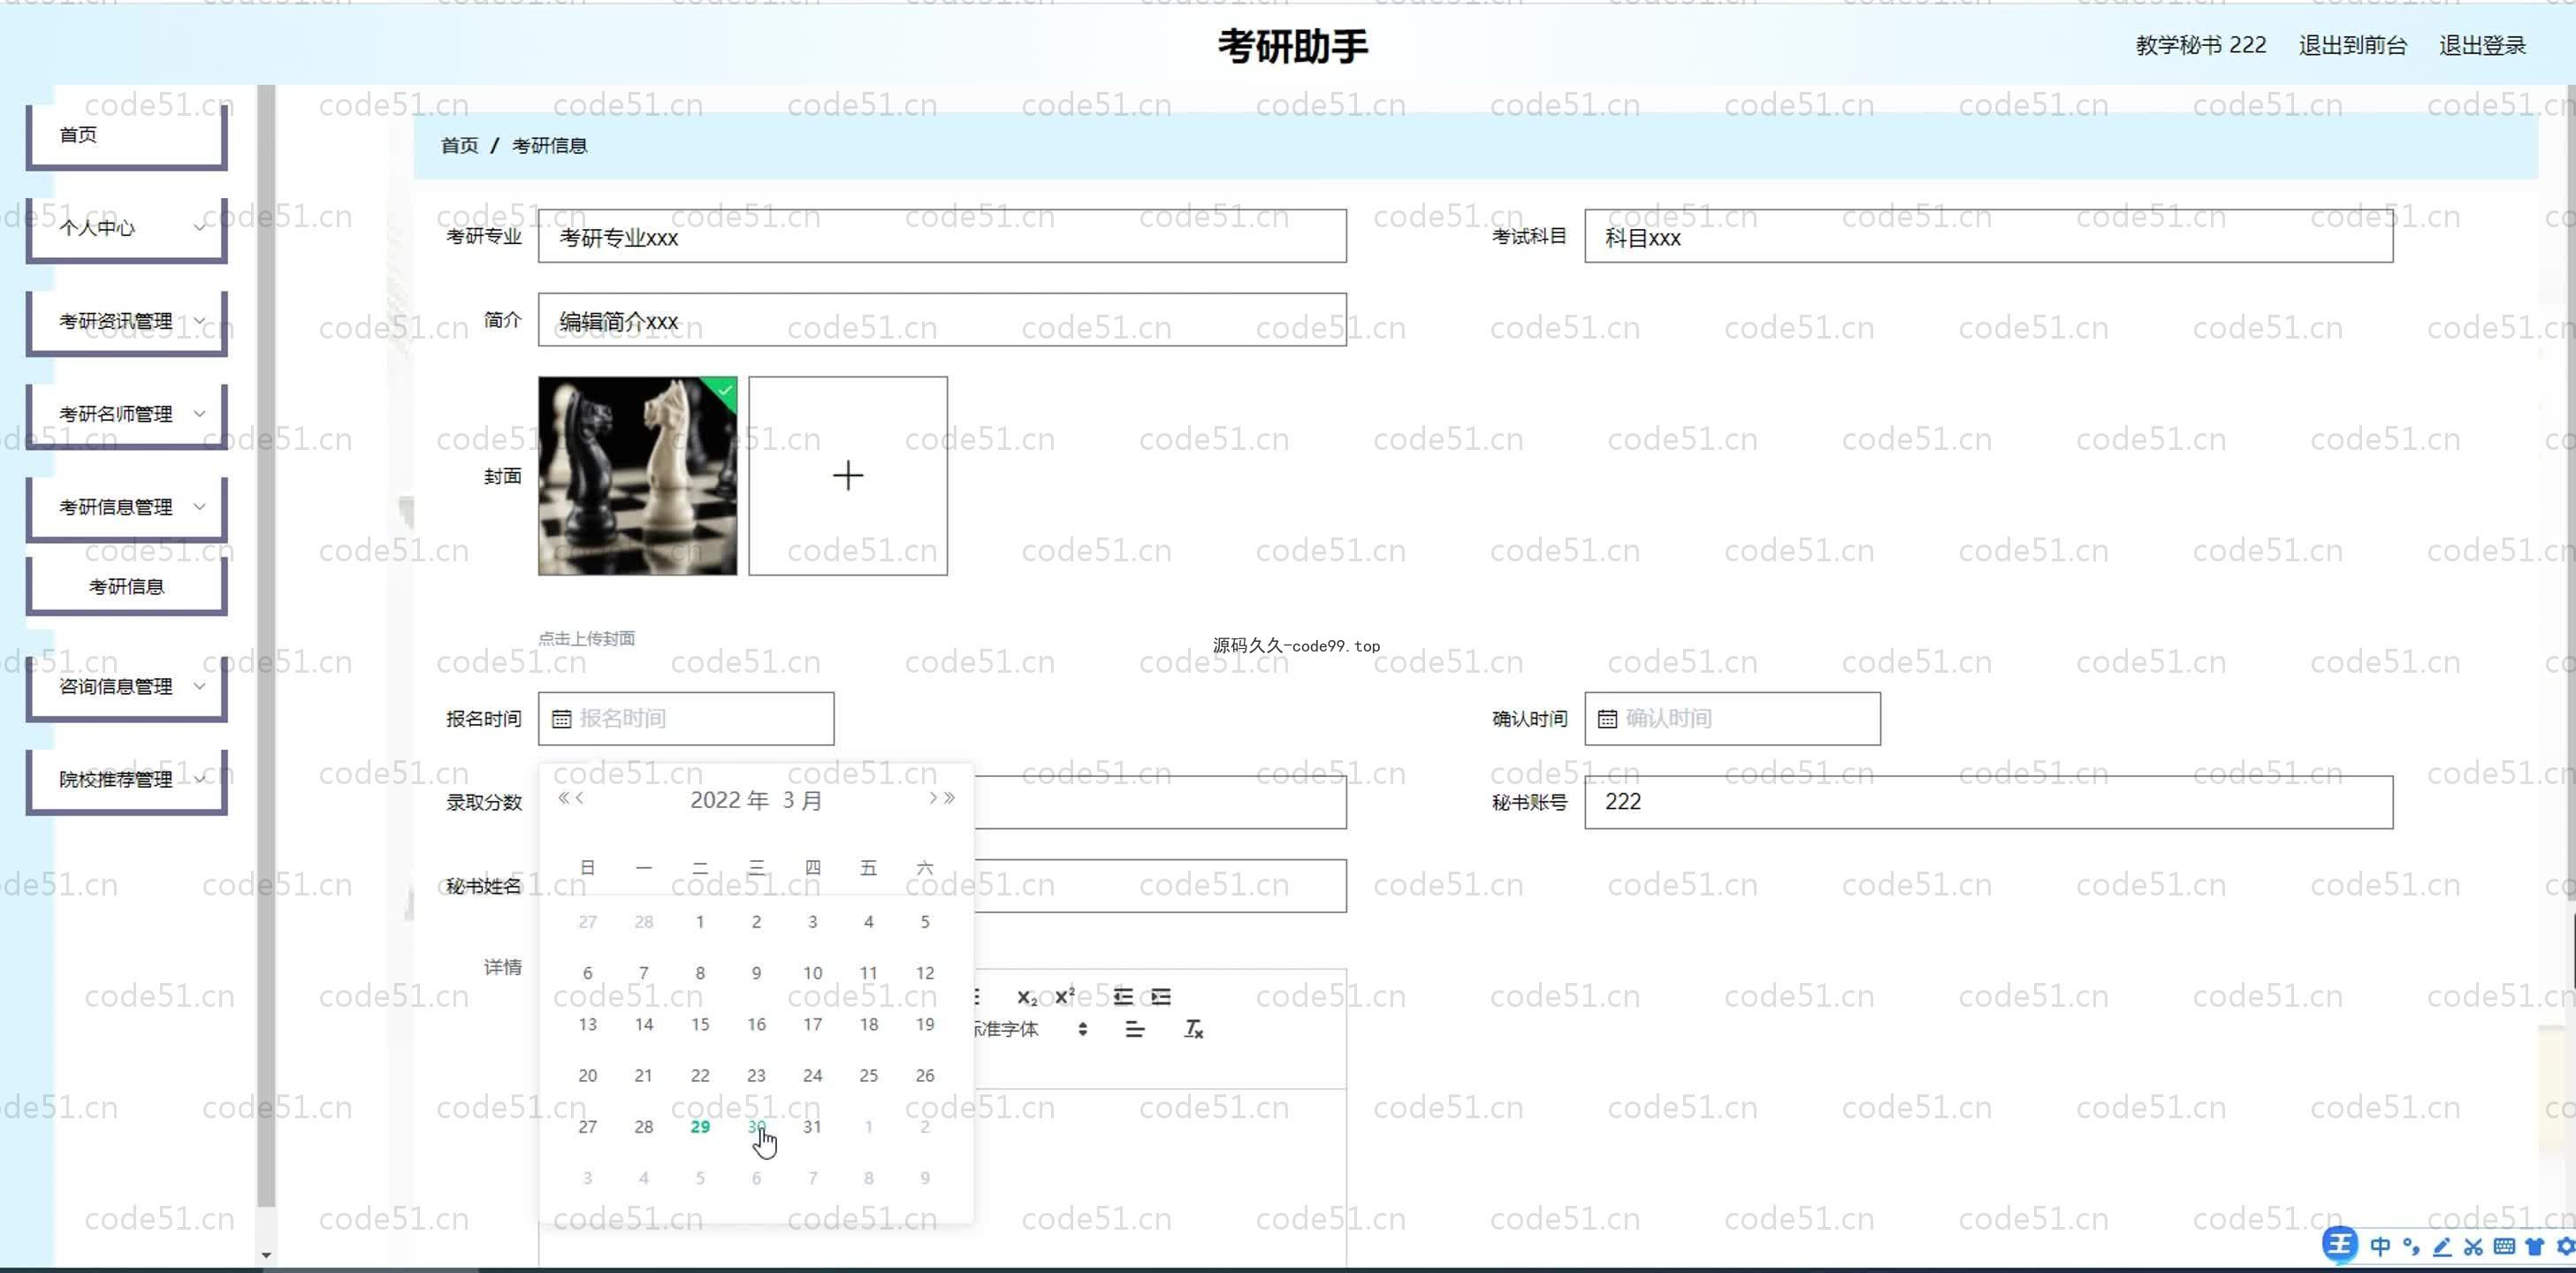
Task: Toggle punctuation mode in IME bar
Action: pyautogui.click(x=2411, y=1246)
